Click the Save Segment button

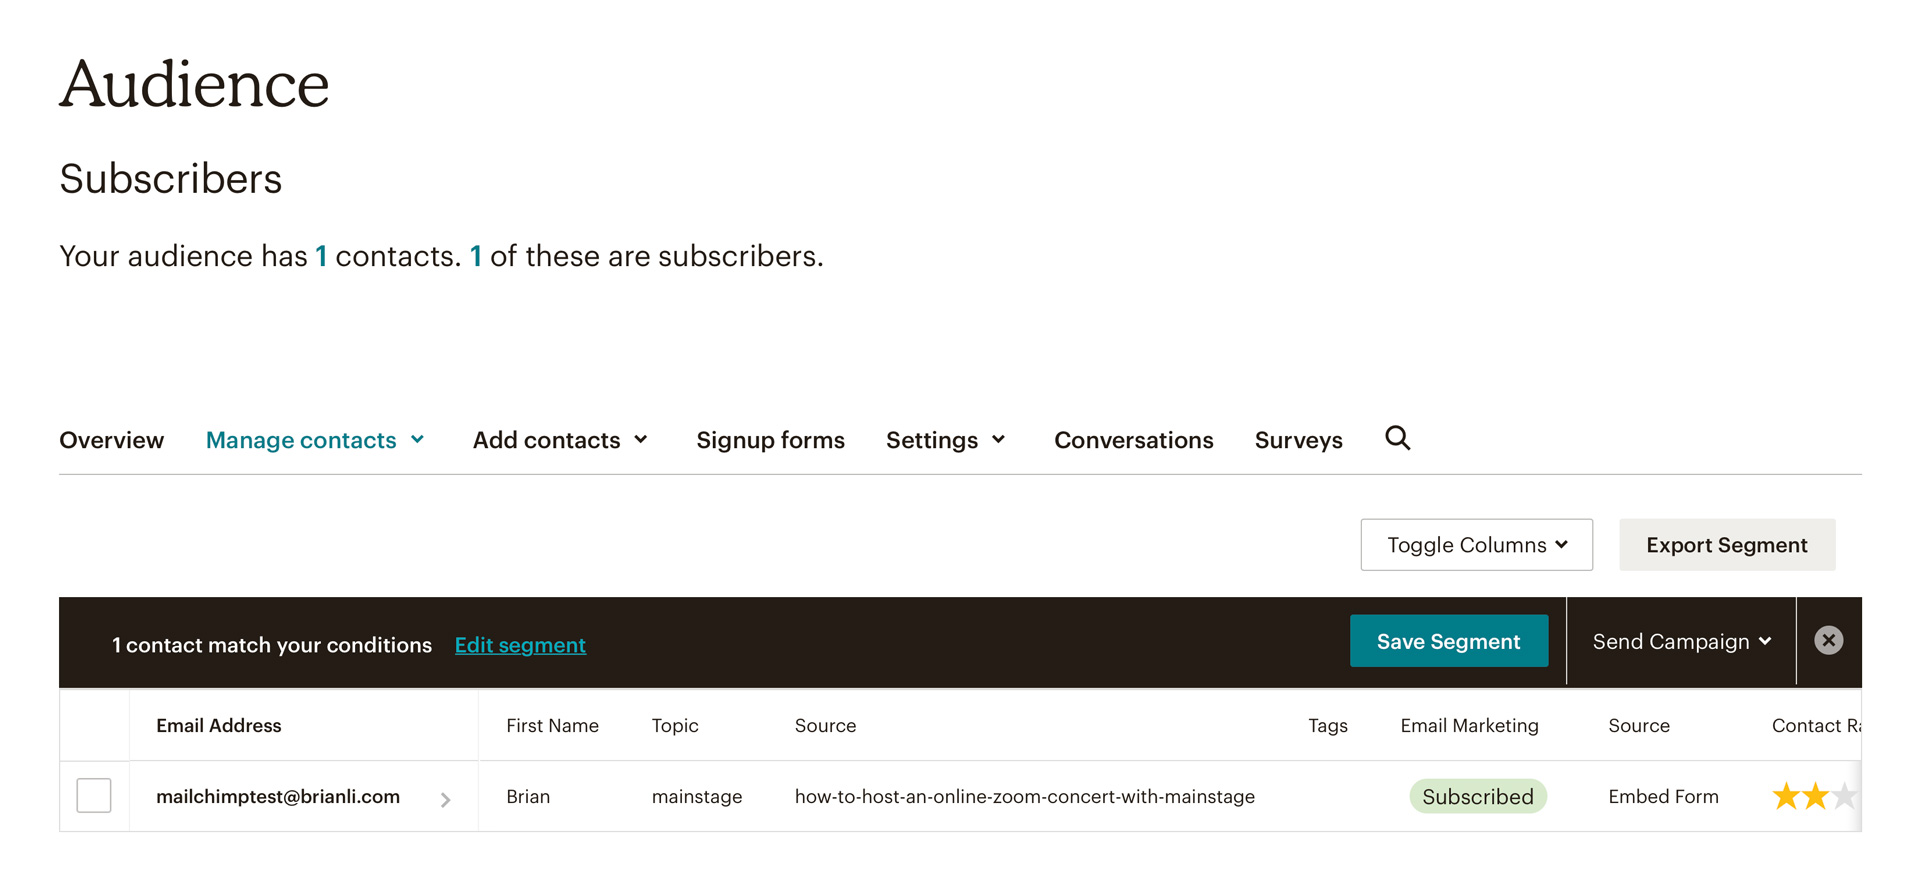[x=1449, y=641]
